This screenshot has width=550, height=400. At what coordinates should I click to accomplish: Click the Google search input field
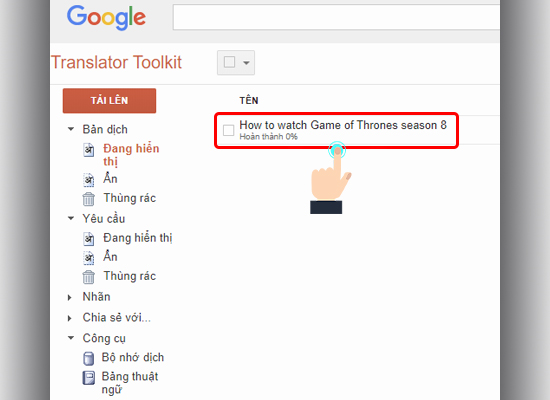coord(336,17)
